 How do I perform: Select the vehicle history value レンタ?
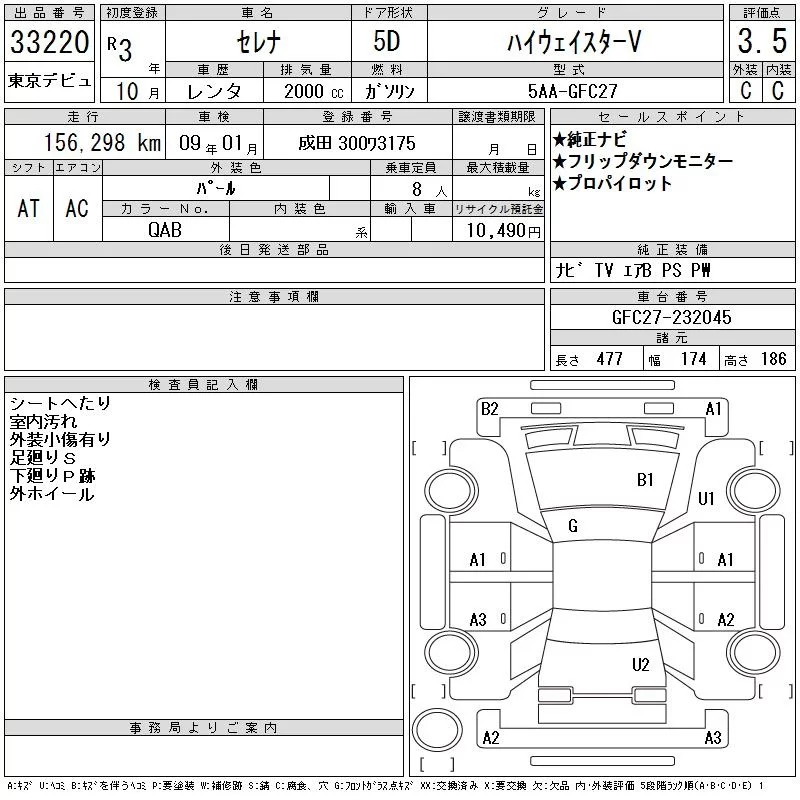click(214, 91)
